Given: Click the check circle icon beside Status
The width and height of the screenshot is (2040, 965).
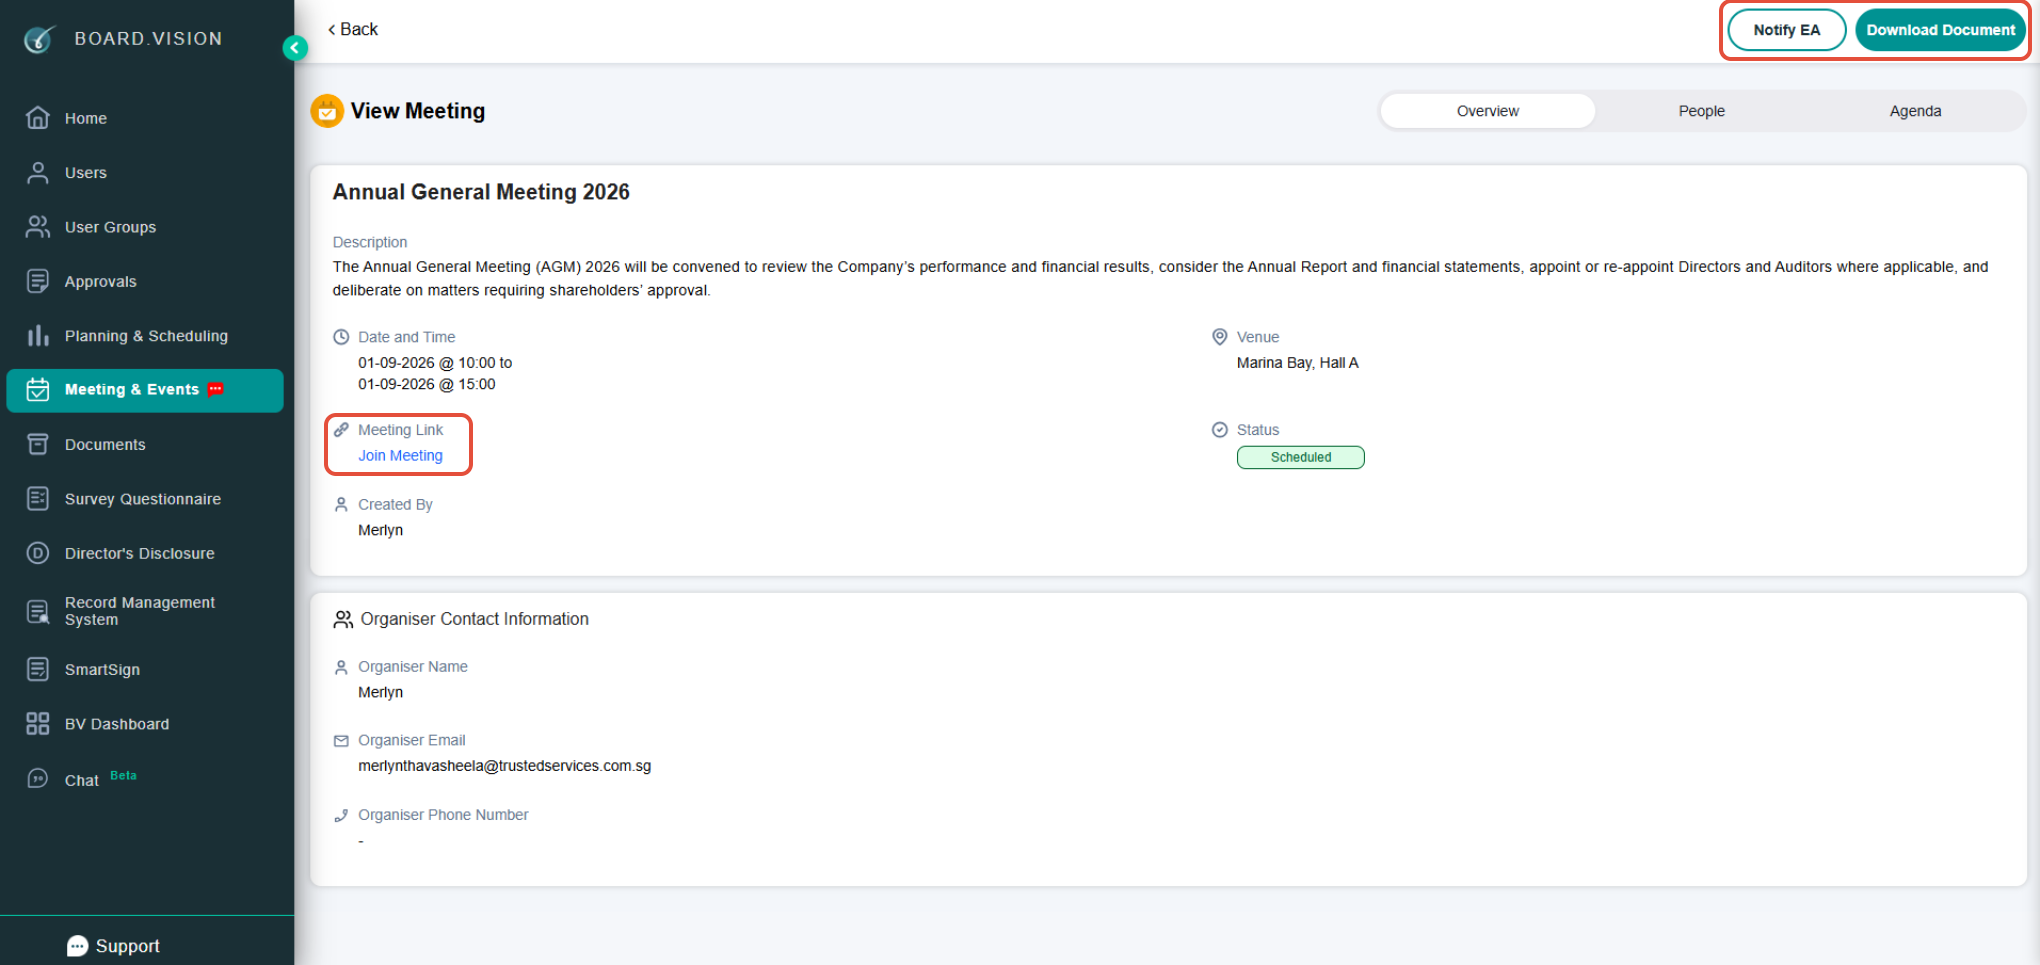Looking at the screenshot, I should (x=1220, y=430).
